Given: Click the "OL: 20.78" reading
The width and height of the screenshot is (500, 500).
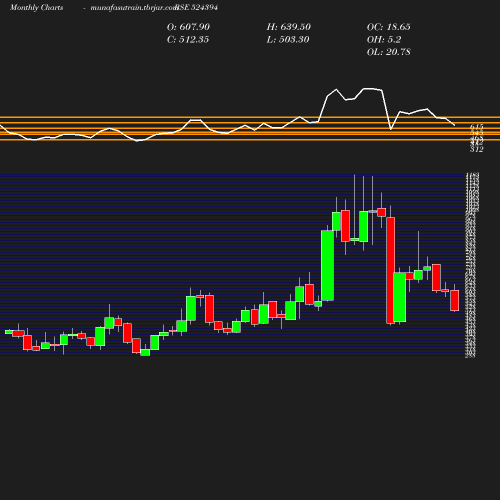Looking at the screenshot, I should [x=389, y=52].
